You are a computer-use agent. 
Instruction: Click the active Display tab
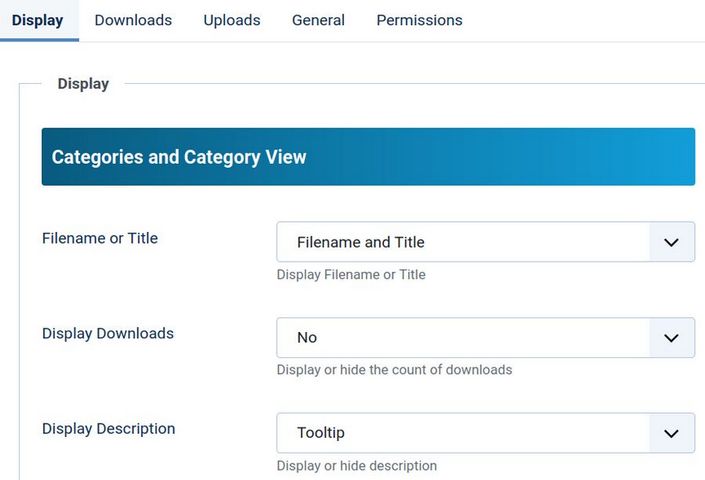tap(37, 20)
